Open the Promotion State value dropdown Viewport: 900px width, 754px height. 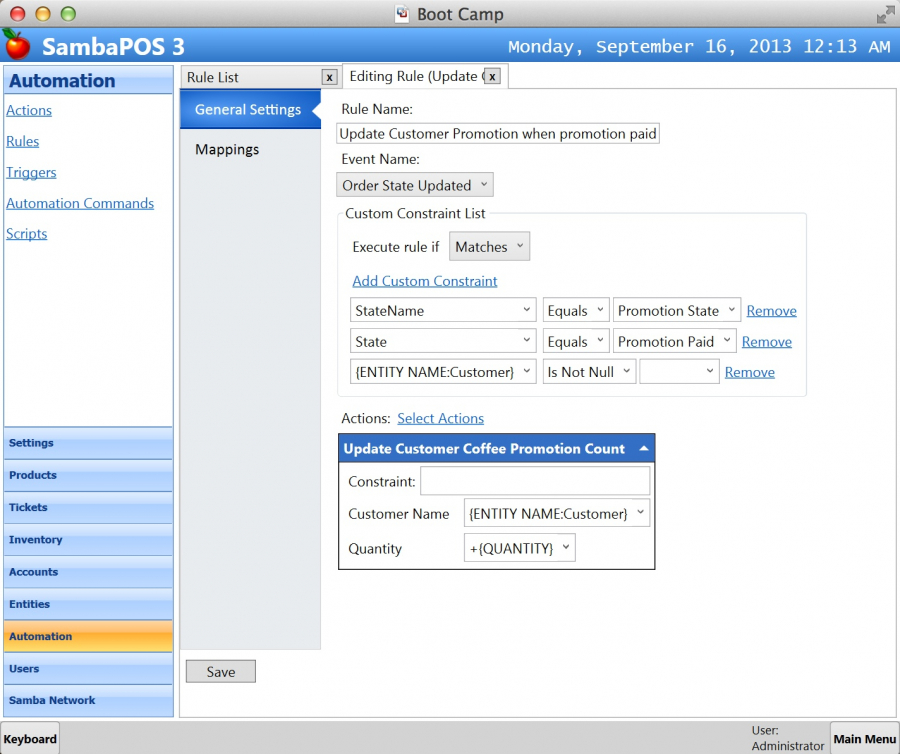(x=677, y=311)
